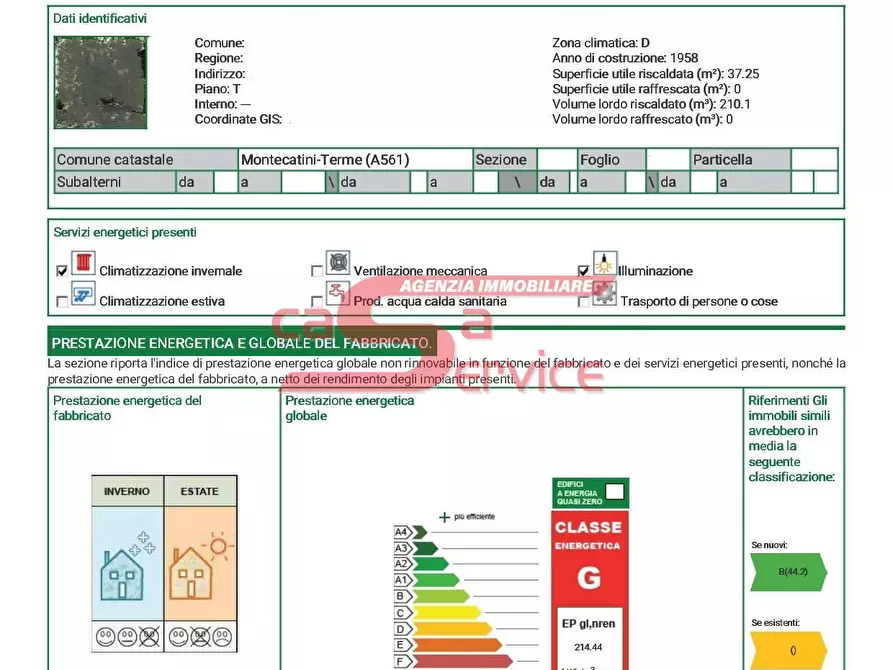This screenshot has height=670, width=893.
Task: Click the mechanical ventilation fan icon
Action: pyautogui.click(x=338, y=264)
